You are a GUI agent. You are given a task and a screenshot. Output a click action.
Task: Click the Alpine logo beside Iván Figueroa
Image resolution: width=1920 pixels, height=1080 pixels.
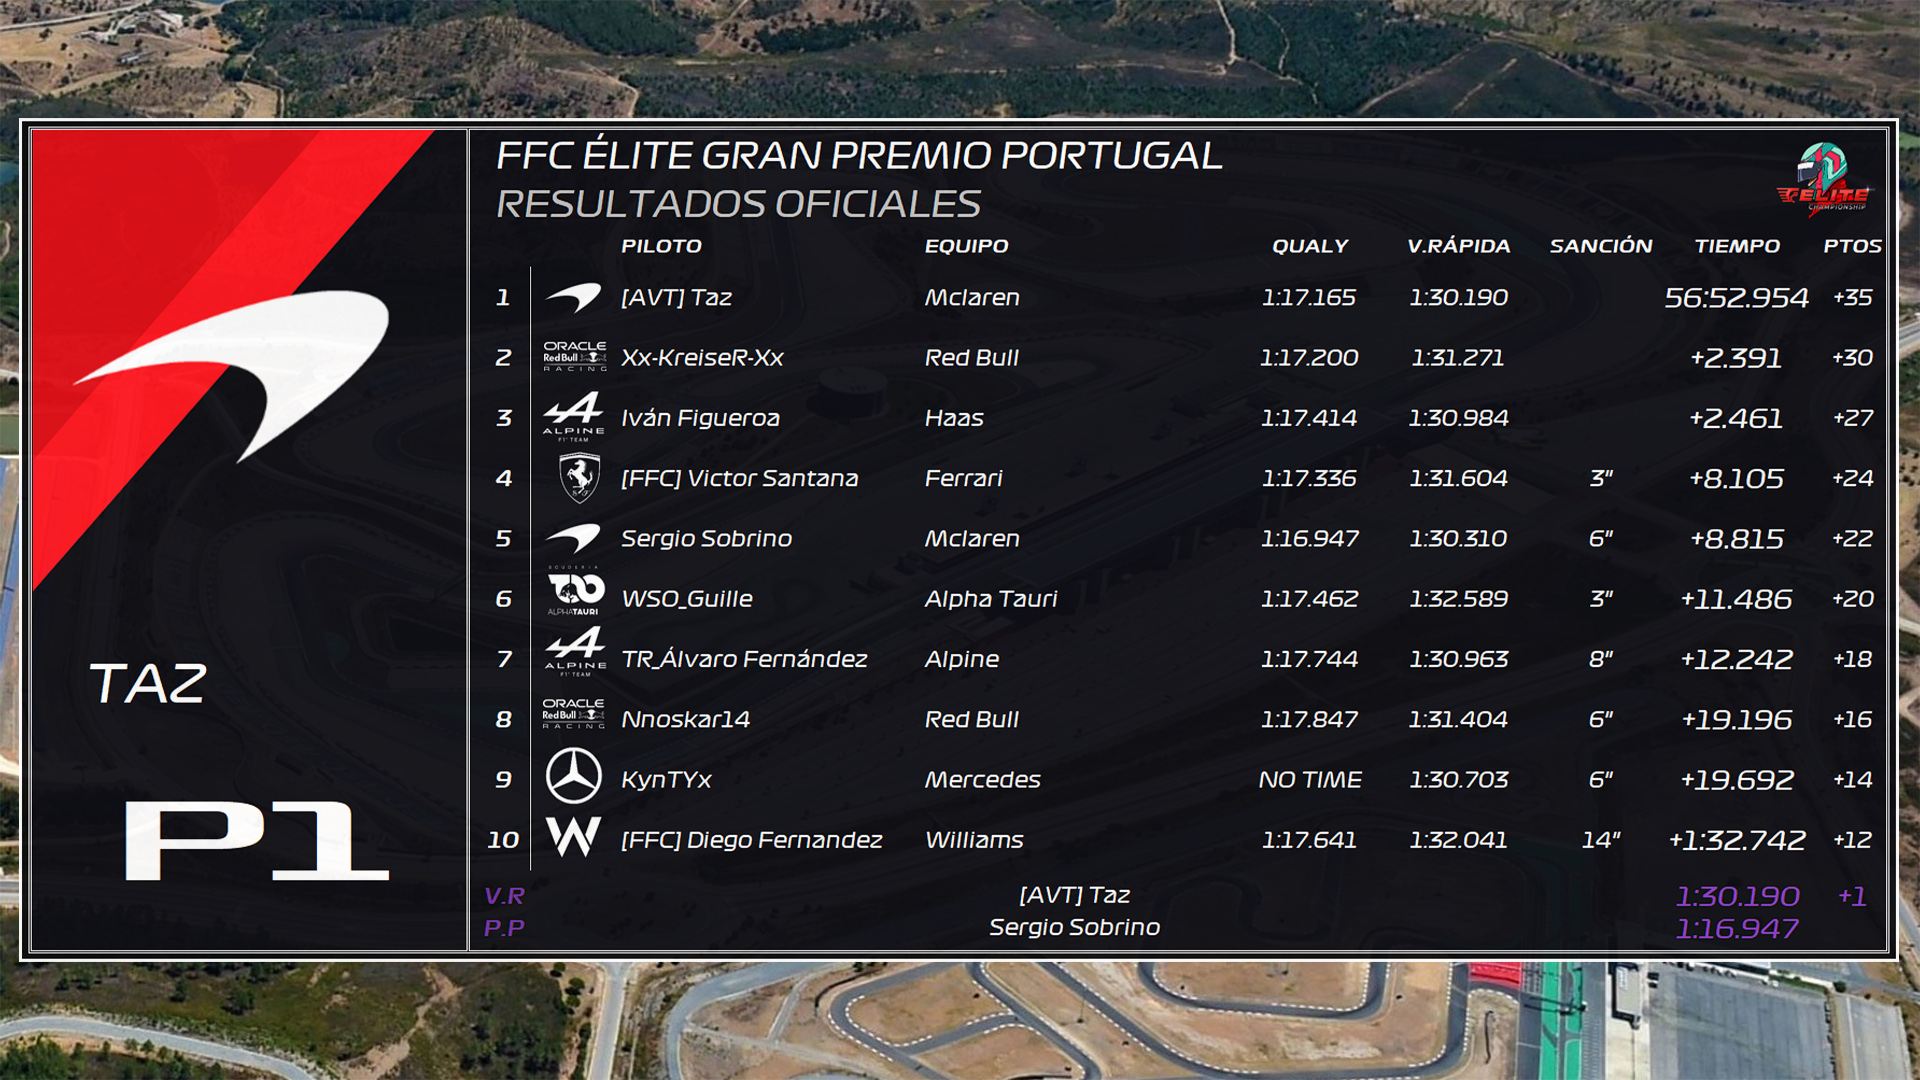click(574, 417)
